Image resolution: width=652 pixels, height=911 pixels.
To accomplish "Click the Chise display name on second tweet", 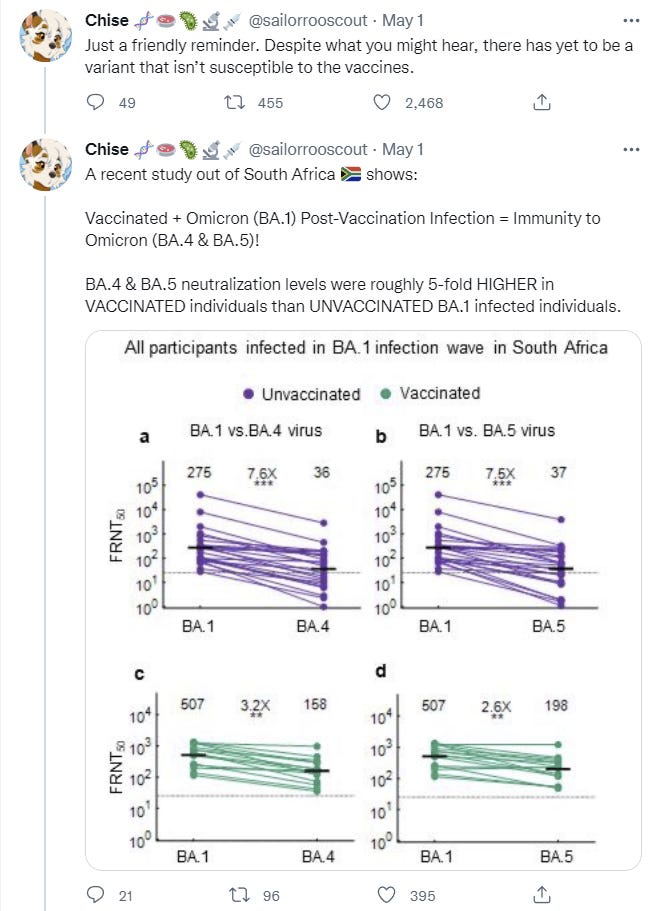I will click(107, 149).
